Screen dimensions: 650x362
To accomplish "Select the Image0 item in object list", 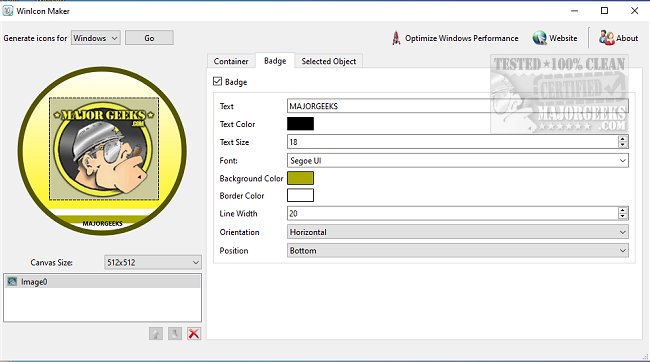I will pyautogui.click(x=102, y=282).
